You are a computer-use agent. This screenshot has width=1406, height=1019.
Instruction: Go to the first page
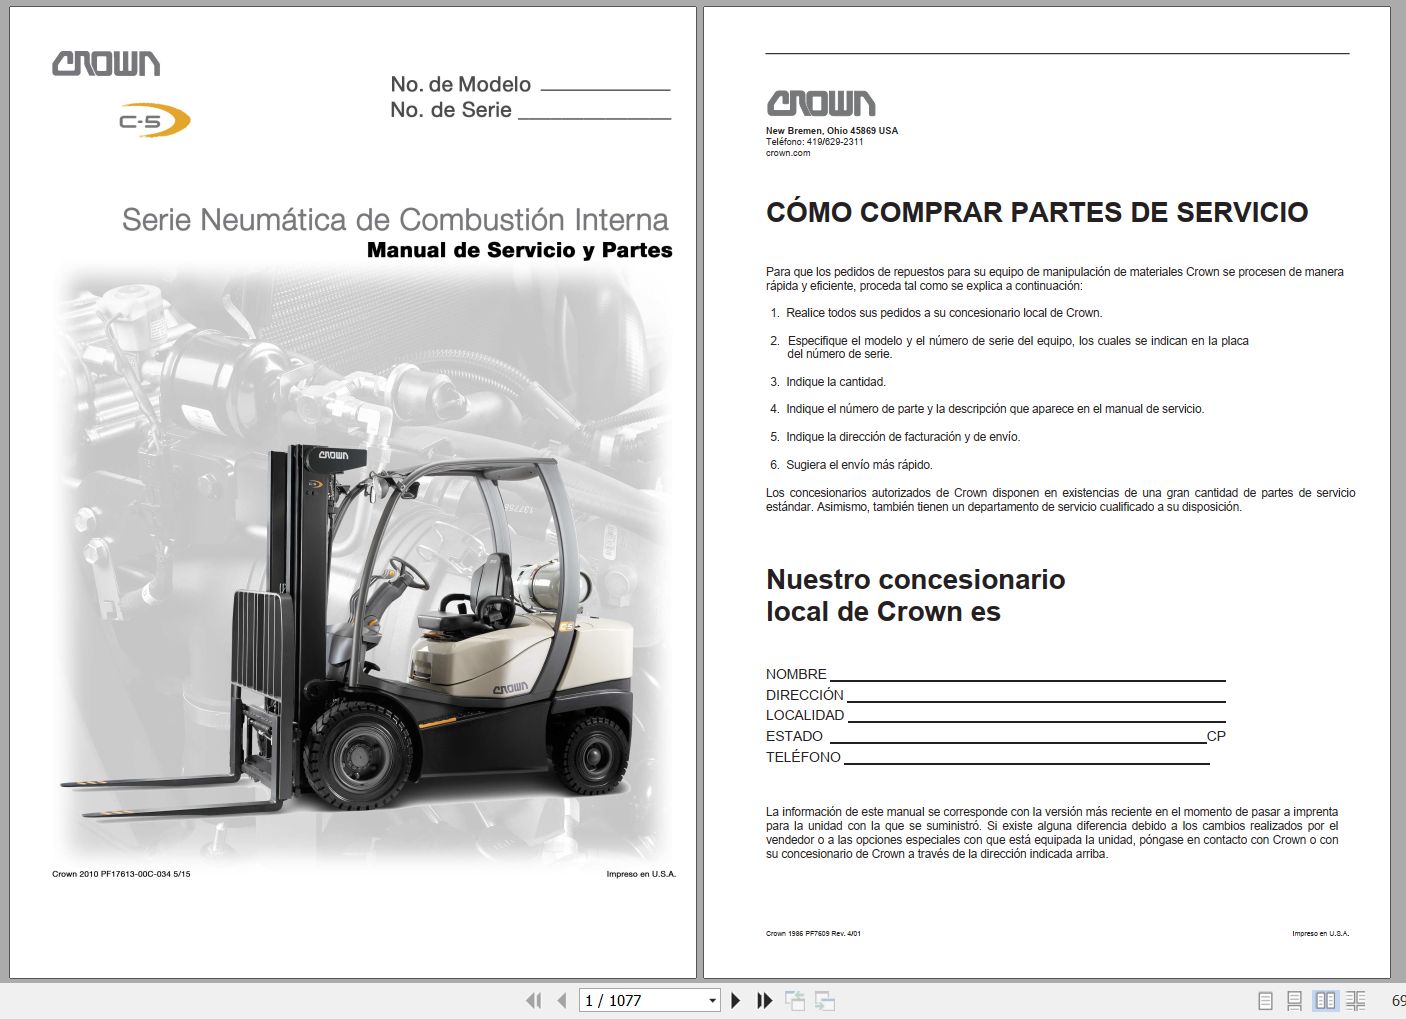[x=534, y=1000]
